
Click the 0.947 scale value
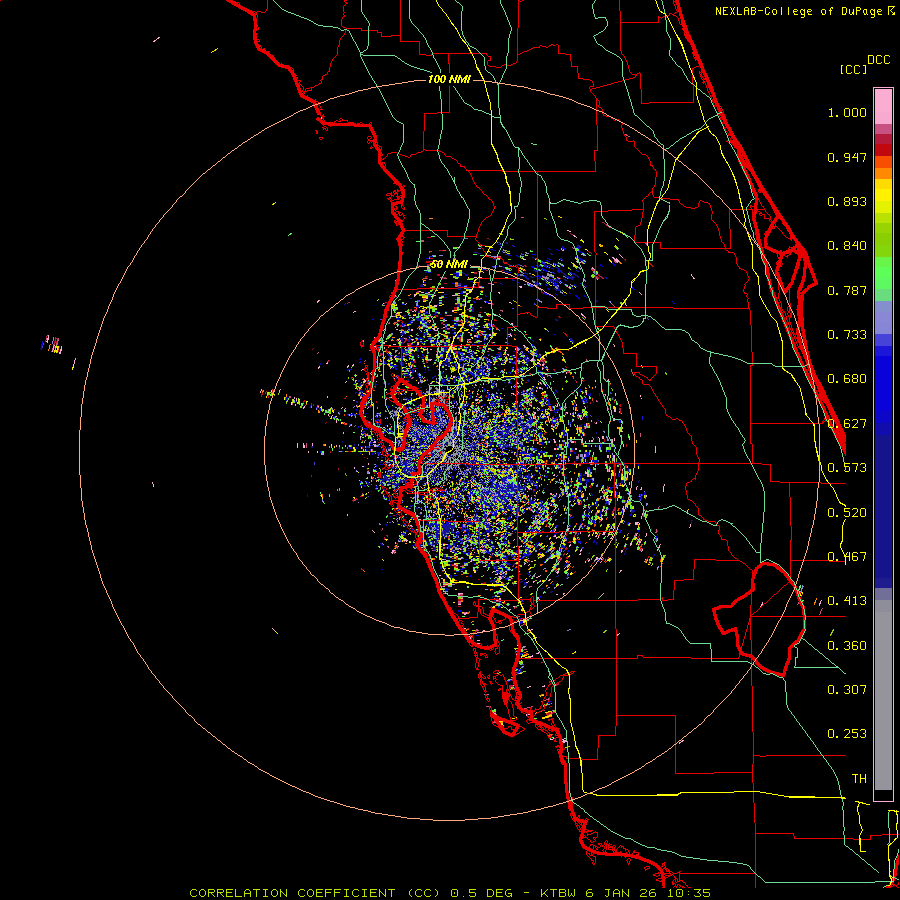pyautogui.click(x=847, y=157)
